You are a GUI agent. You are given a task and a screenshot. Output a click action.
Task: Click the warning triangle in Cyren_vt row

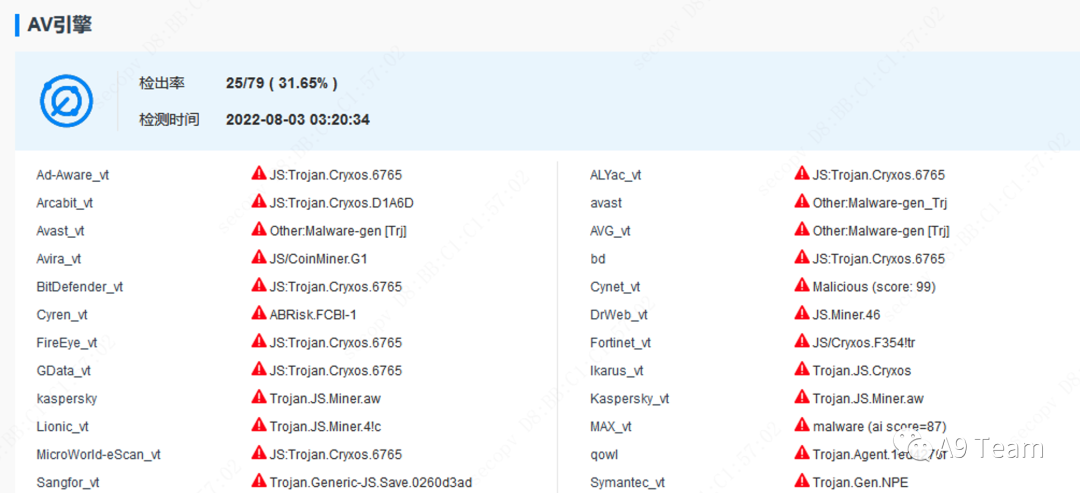pyautogui.click(x=259, y=313)
